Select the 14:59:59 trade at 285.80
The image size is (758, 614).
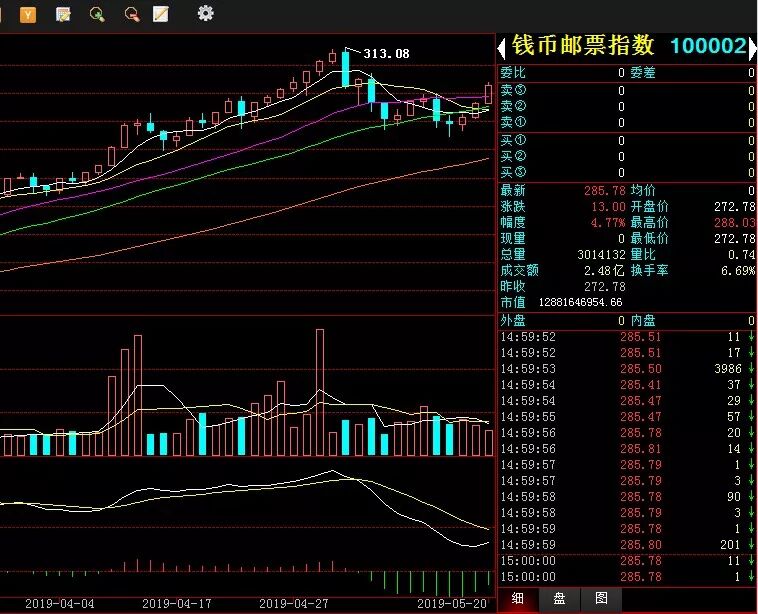point(627,545)
